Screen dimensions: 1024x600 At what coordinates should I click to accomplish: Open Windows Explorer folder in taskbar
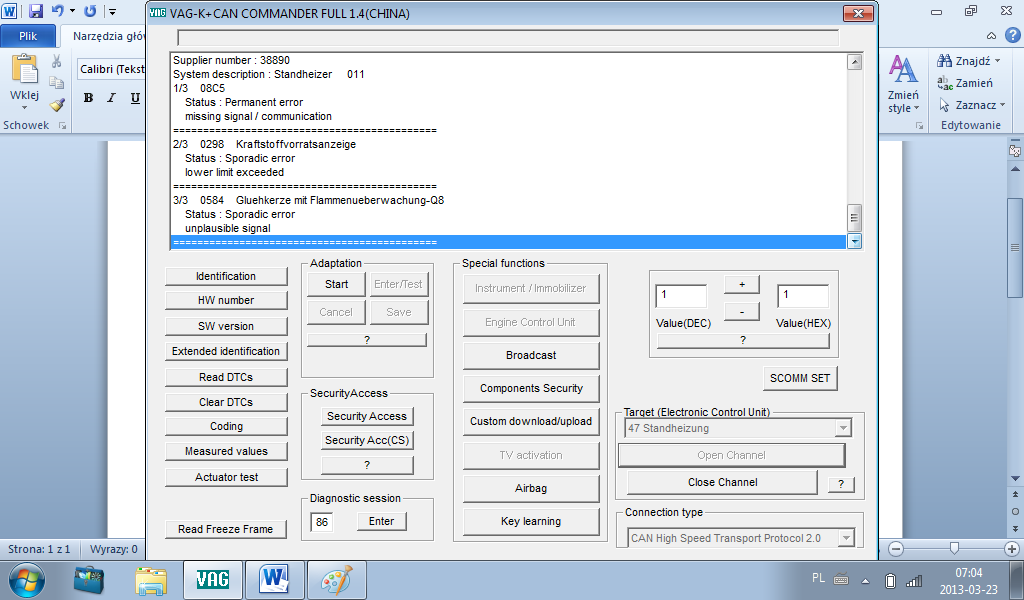coord(151,580)
